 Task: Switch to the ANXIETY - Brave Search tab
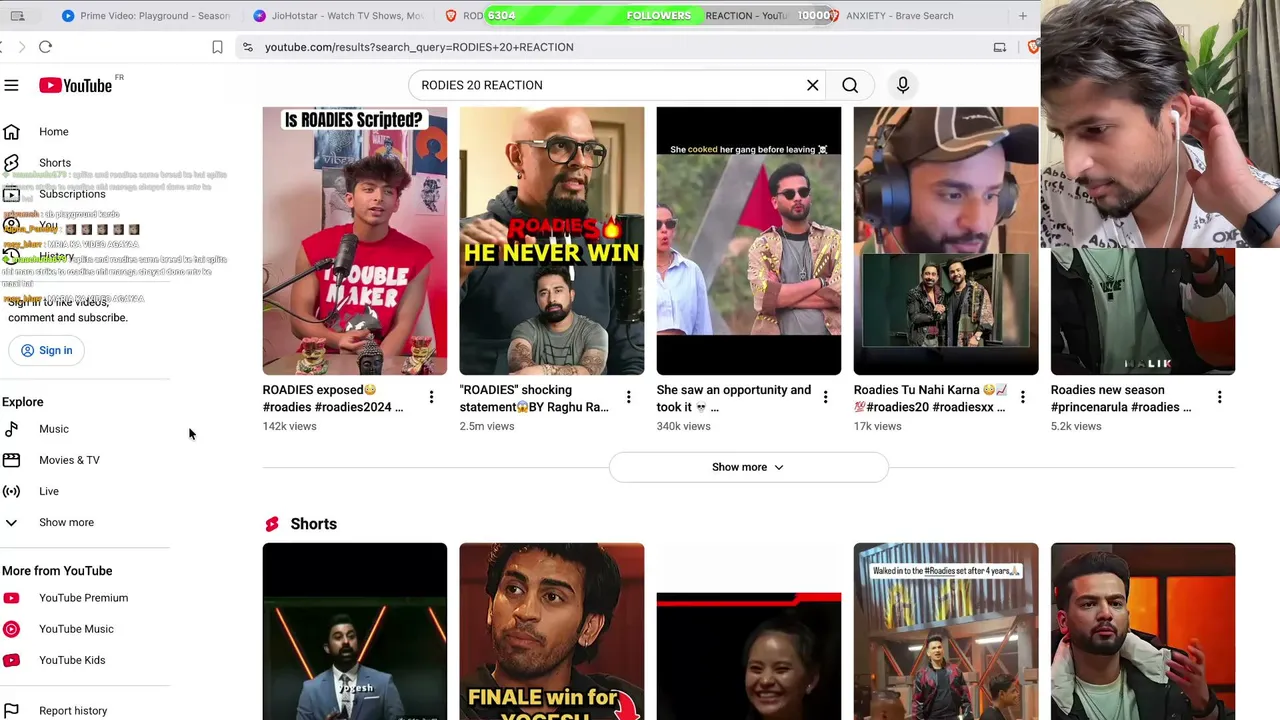point(899,16)
